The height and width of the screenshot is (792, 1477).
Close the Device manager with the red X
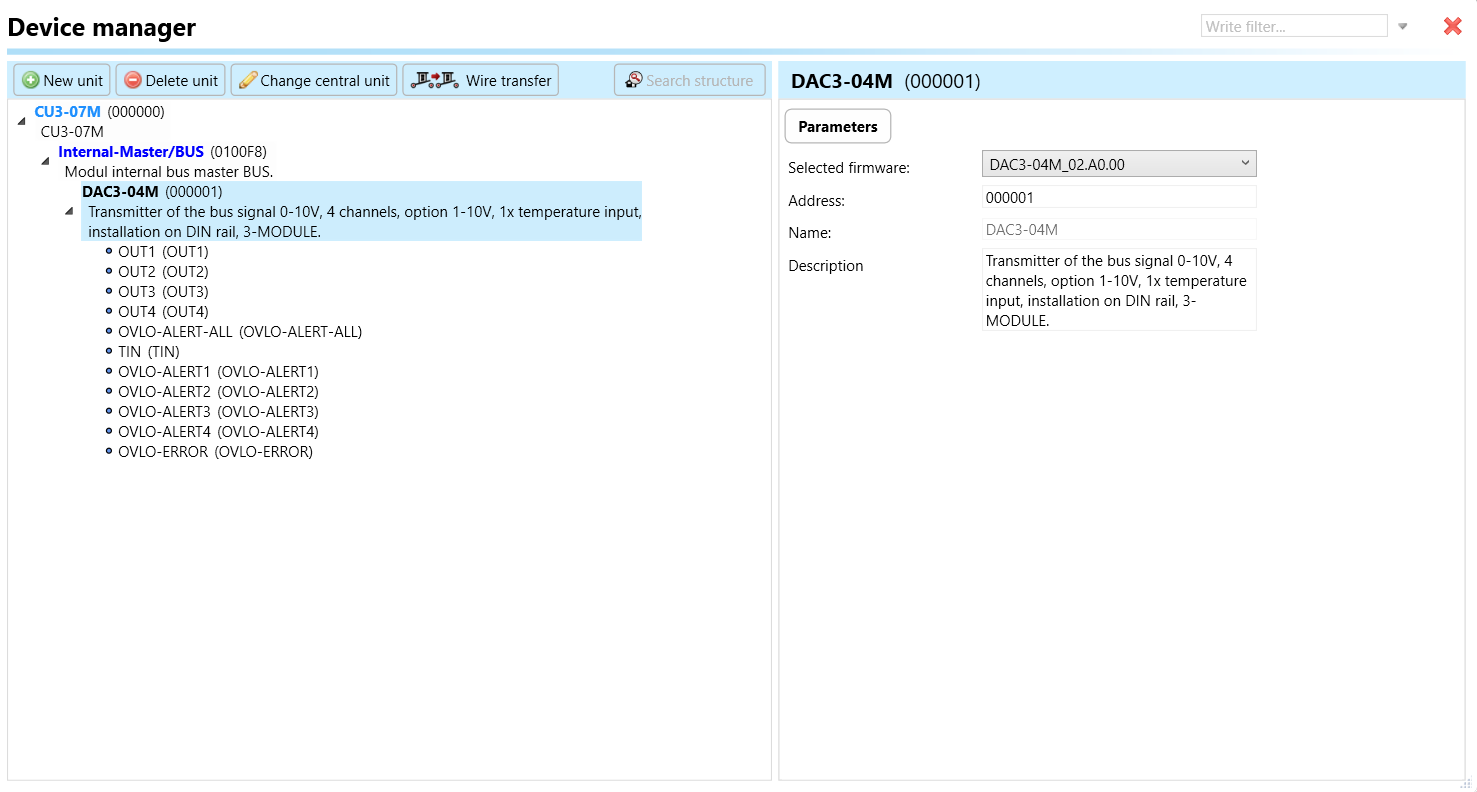(x=1452, y=27)
